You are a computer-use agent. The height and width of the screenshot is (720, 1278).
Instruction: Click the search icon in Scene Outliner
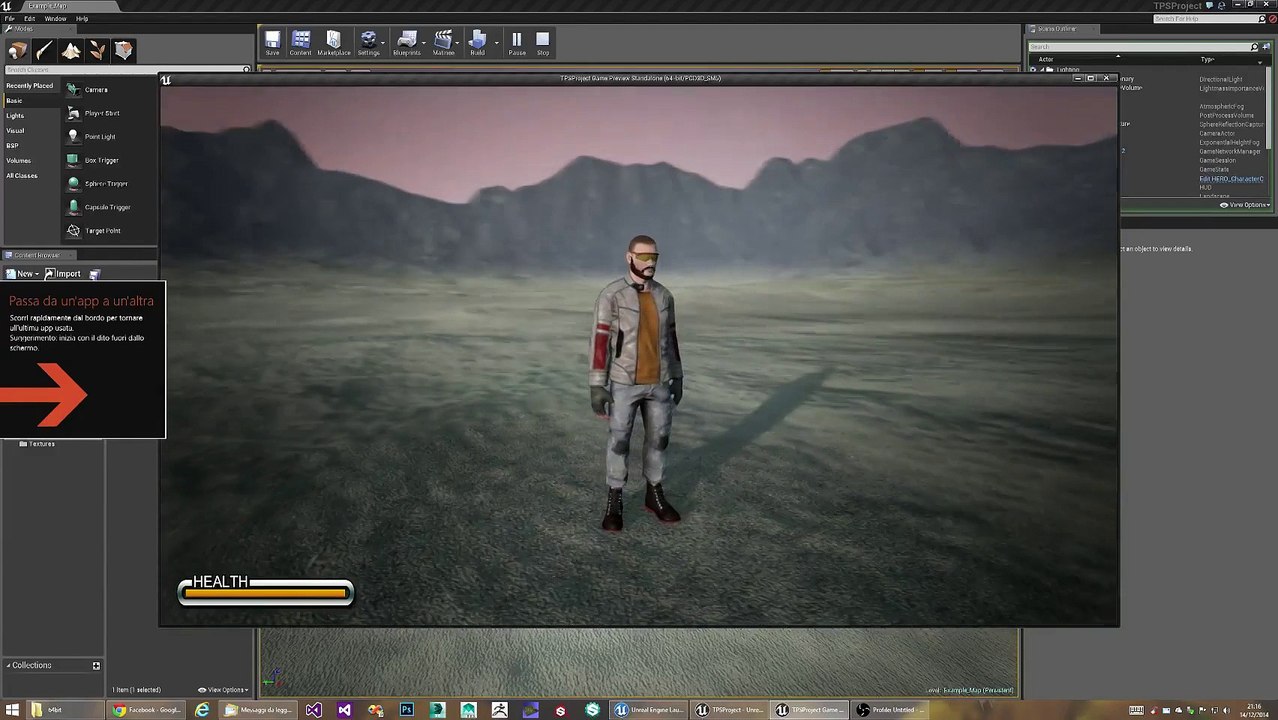(1254, 47)
